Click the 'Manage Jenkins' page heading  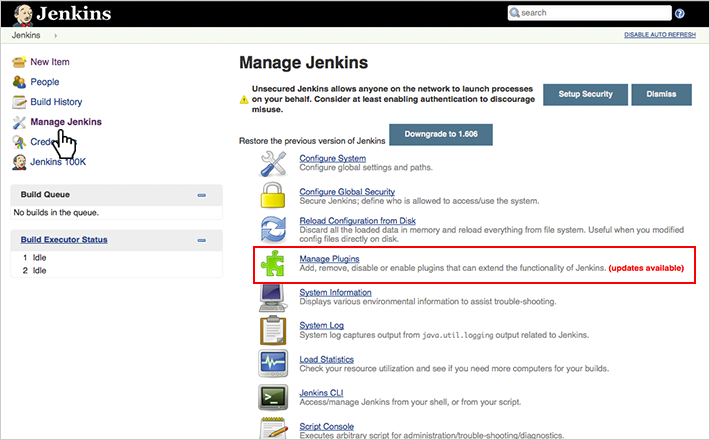point(303,62)
